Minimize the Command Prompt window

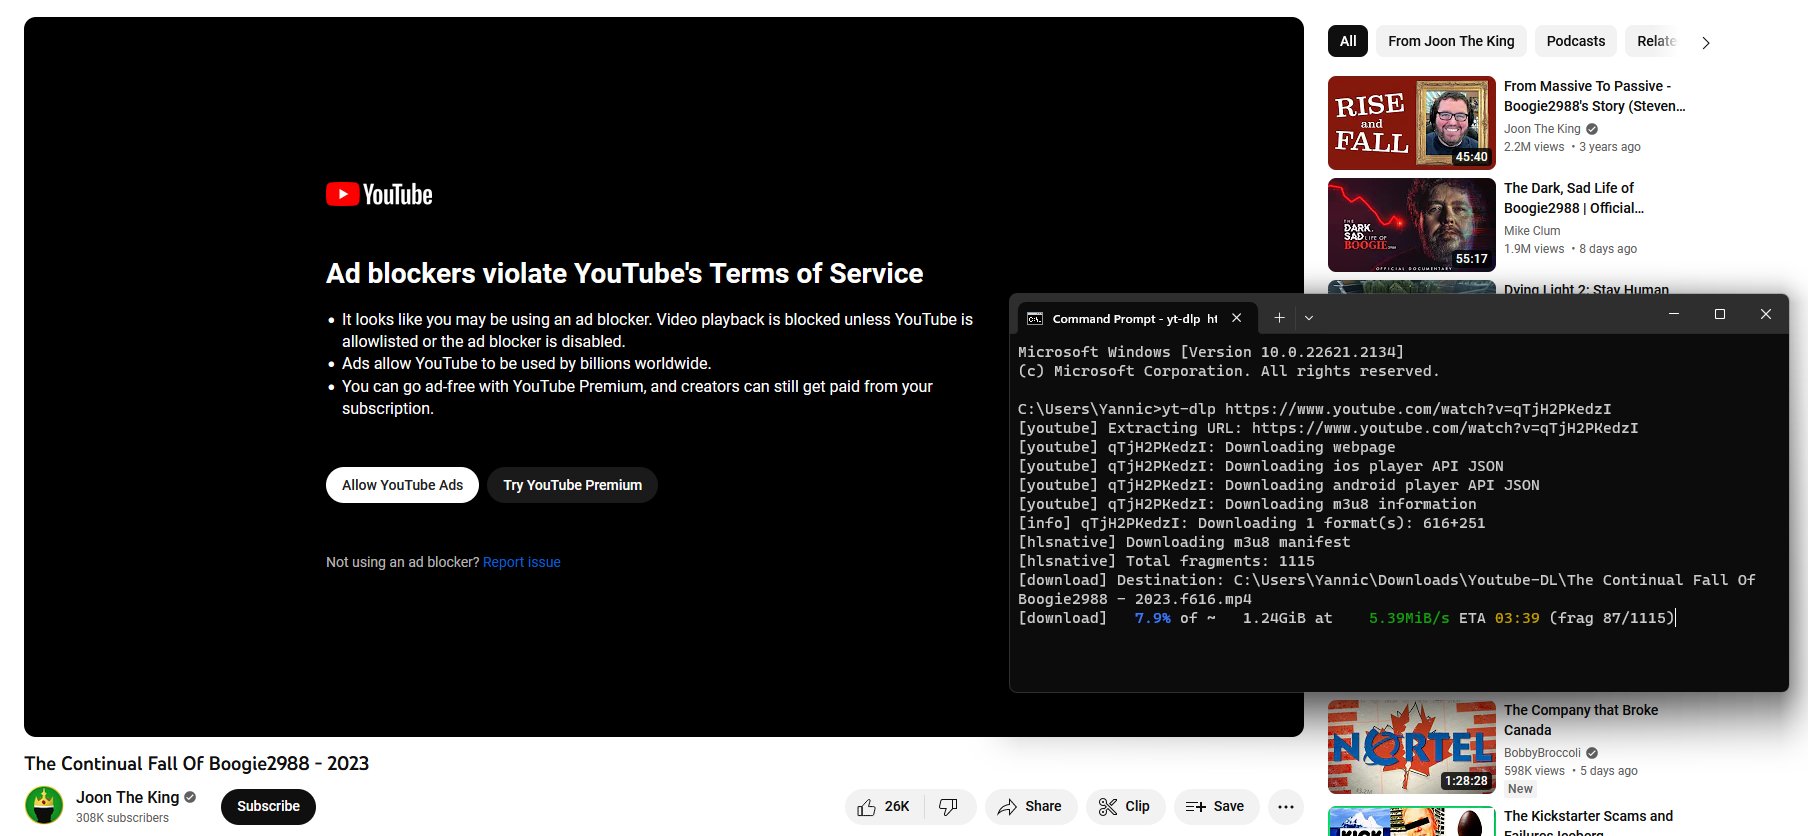[1674, 314]
